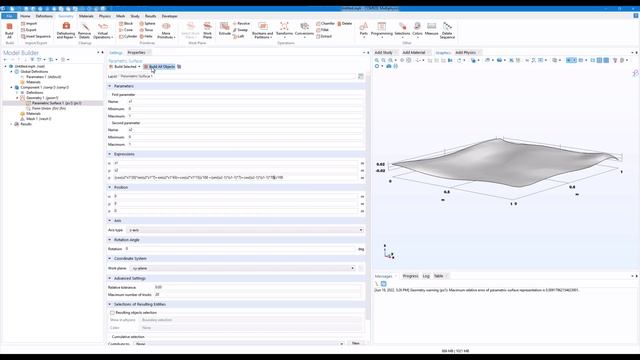Switch to the Results ribbon tab
Screen dimensions: 640x360
pos(151,16)
